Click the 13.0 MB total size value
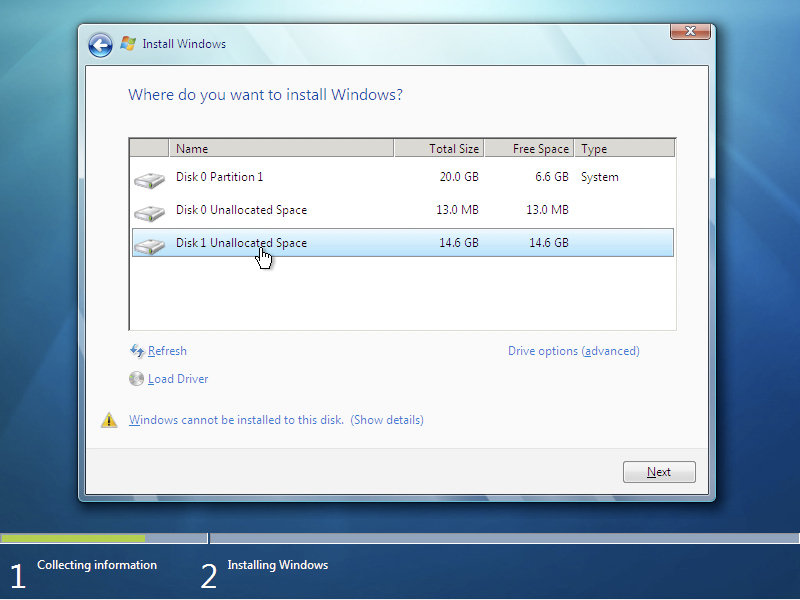The height and width of the screenshot is (600, 800). (457, 210)
